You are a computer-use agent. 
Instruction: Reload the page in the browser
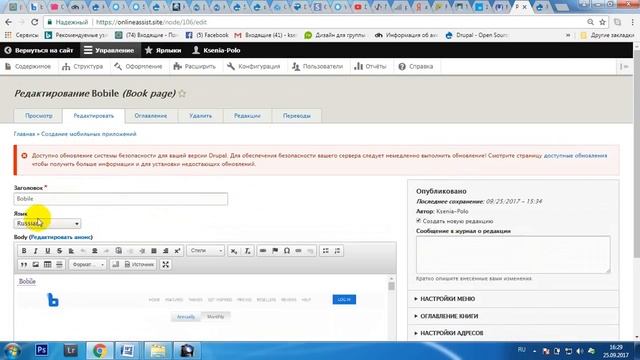35,22
